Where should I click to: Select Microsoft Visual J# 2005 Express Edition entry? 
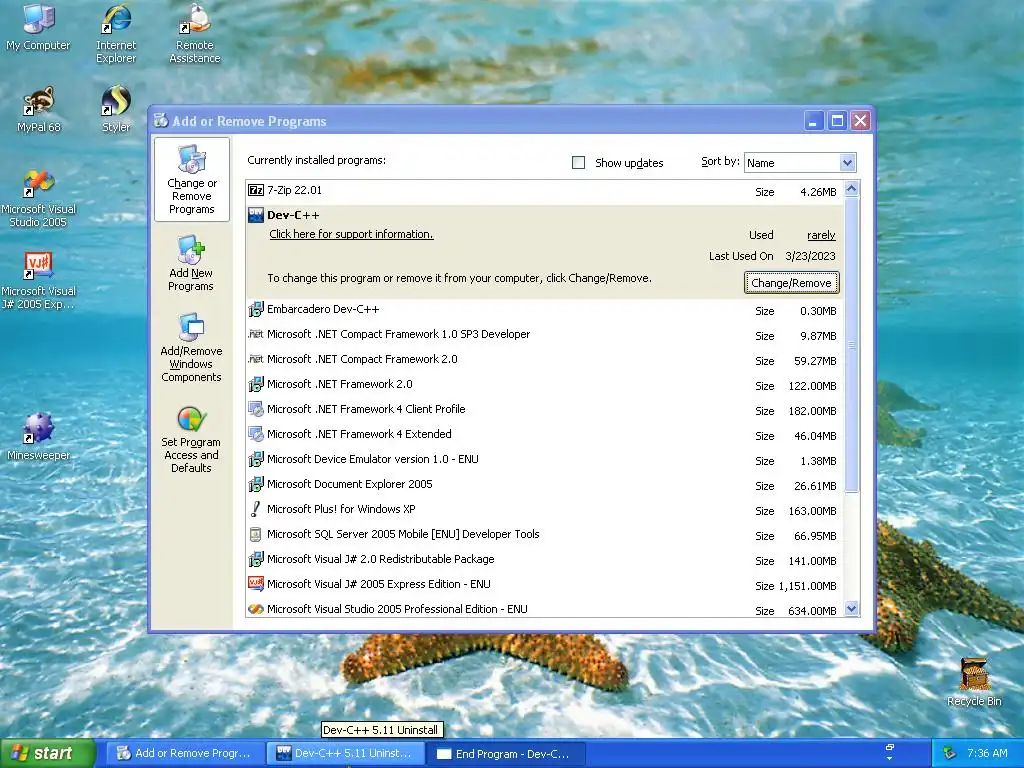[x=379, y=584]
